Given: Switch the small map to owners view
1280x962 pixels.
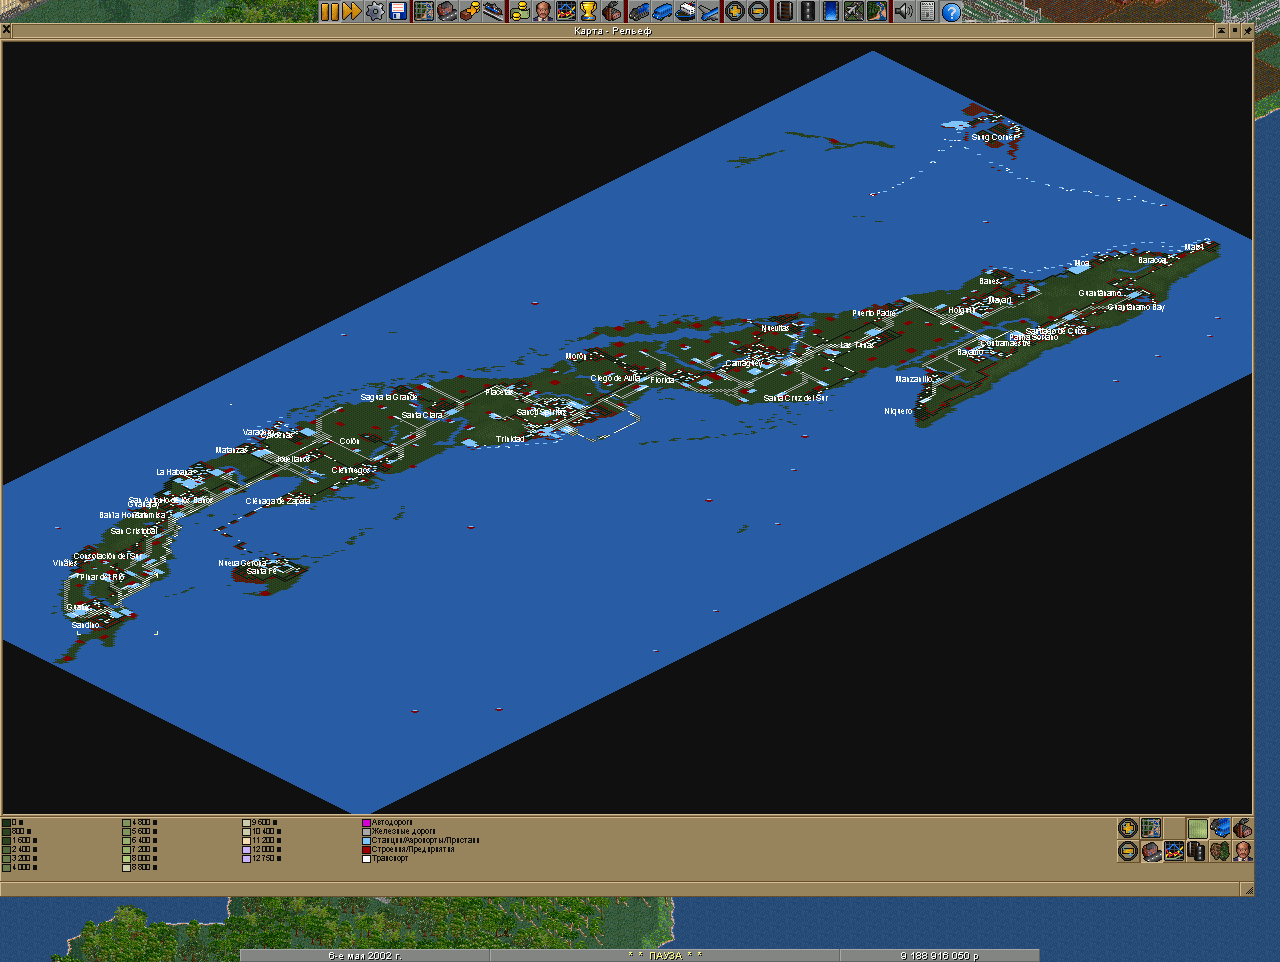Looking at the screenshot, I should (x=1243, y=851).
